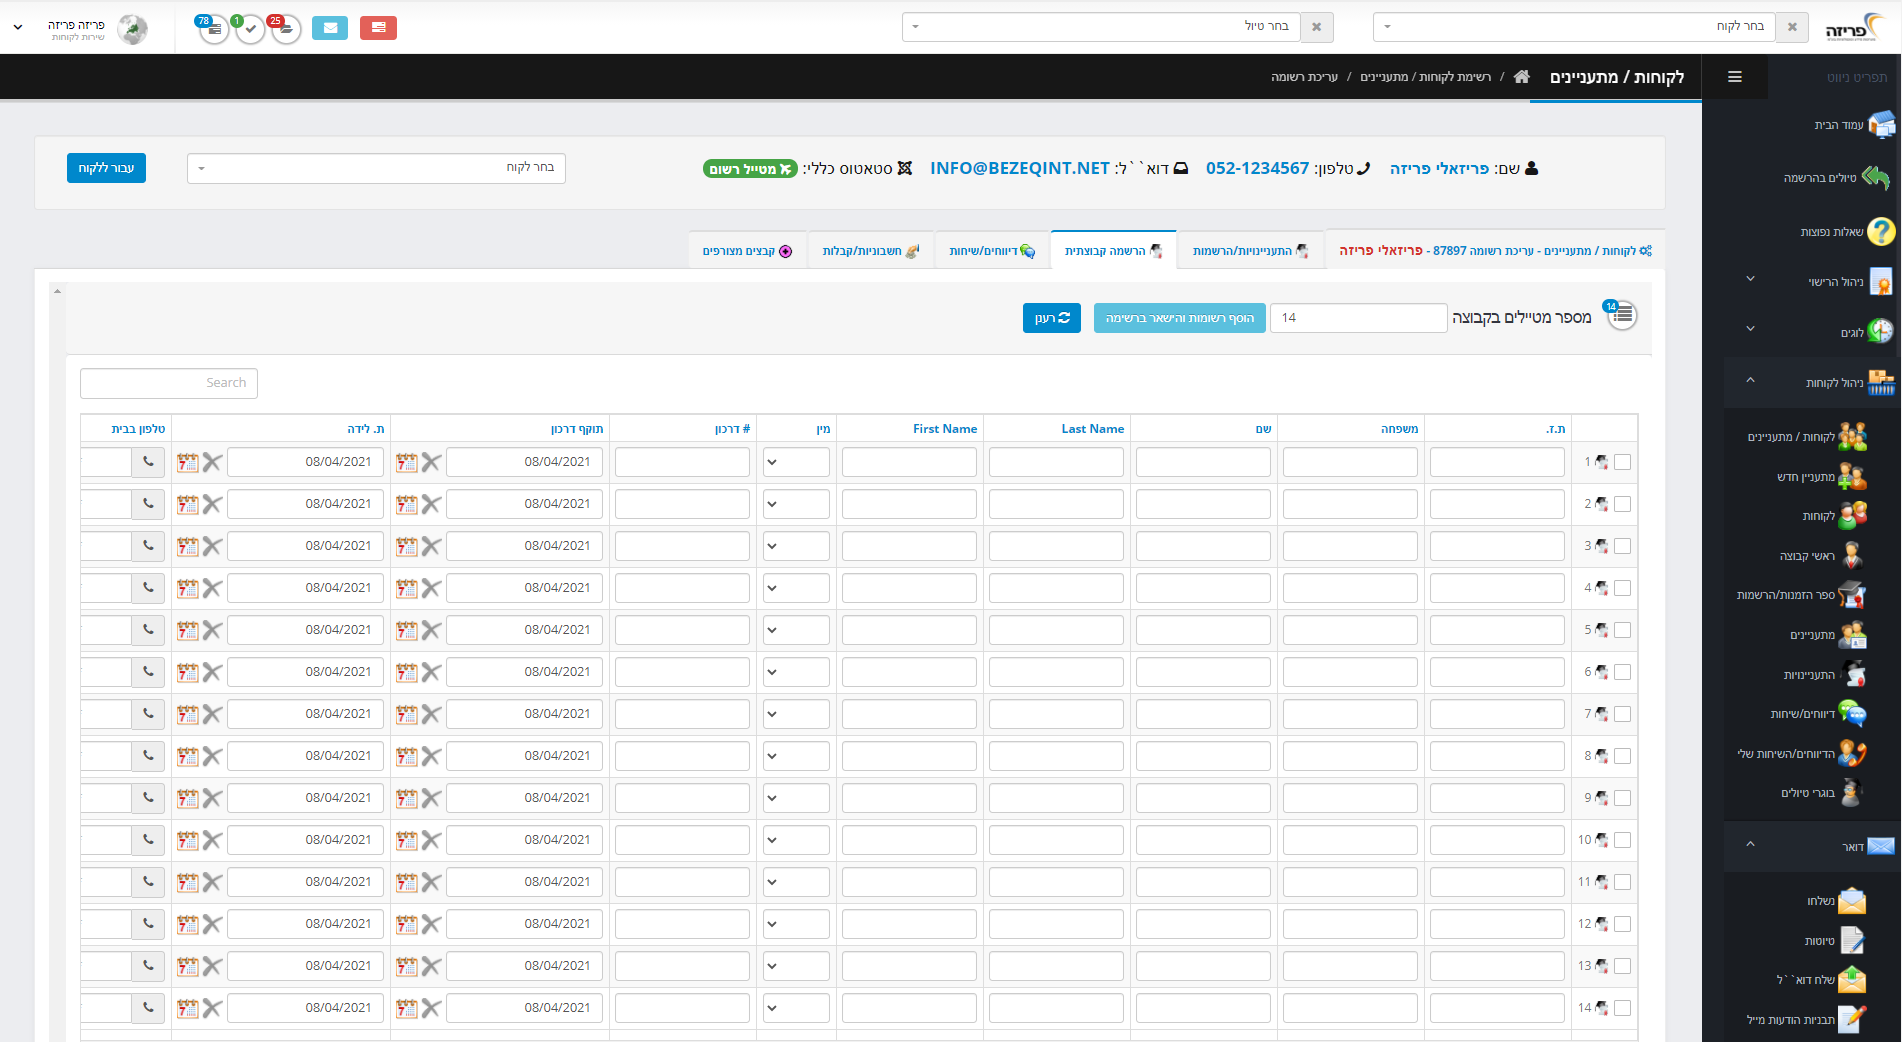Open the user profile dropdown arrow
This screenshot has width=1902, height=1042.
coord(18,28)
